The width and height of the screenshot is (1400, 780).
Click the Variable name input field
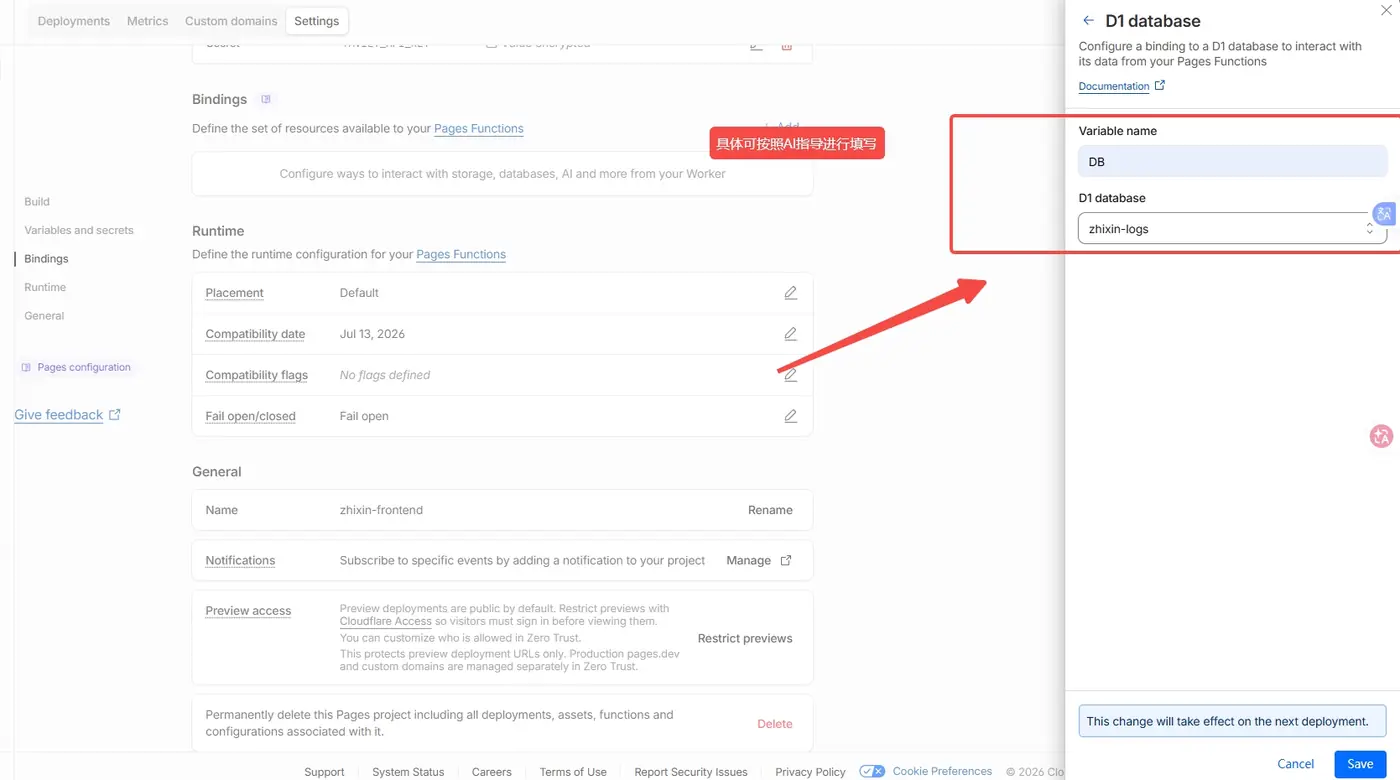pyautogui.click(x=1232, y=162)
